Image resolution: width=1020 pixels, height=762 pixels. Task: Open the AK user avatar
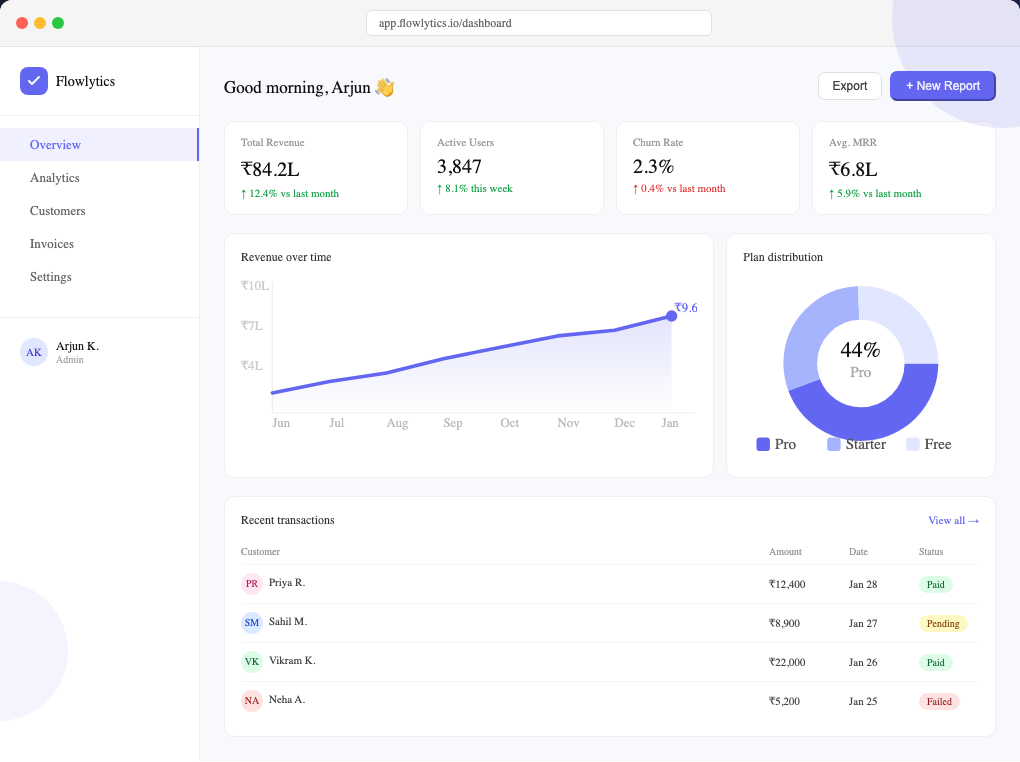click(x=34, y=352)
